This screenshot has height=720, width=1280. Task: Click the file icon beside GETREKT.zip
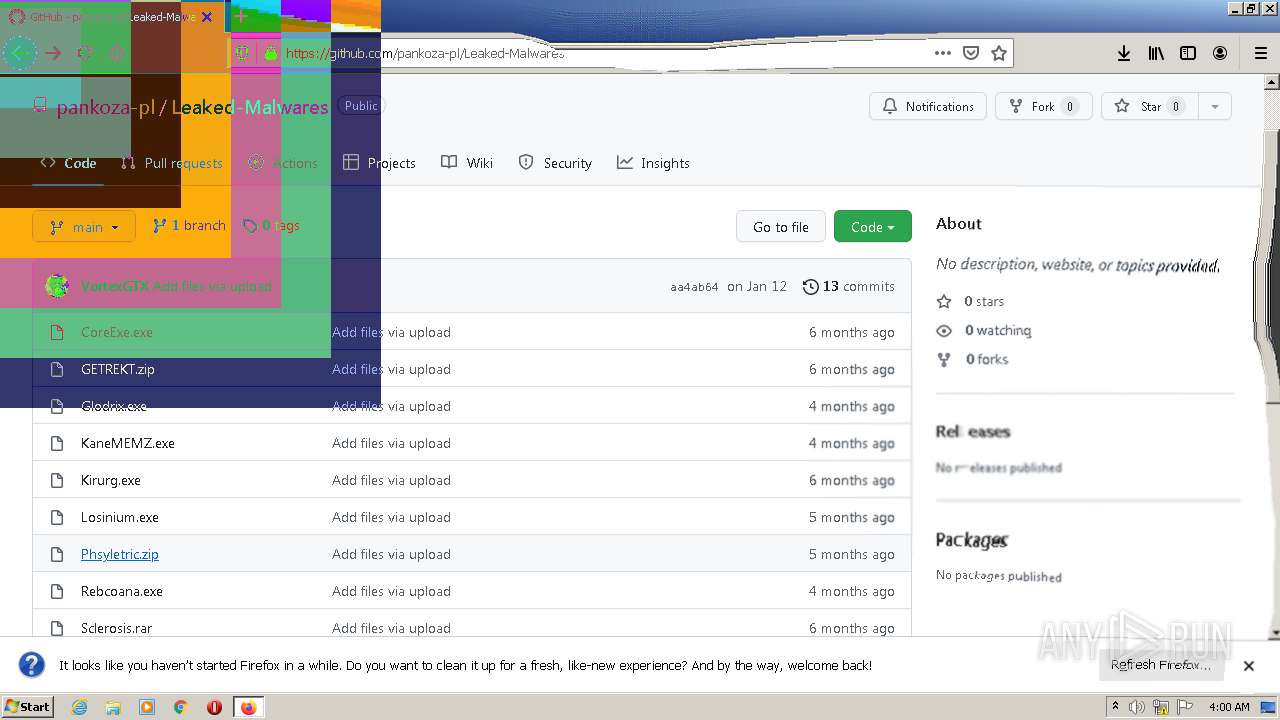click(57, 369)
